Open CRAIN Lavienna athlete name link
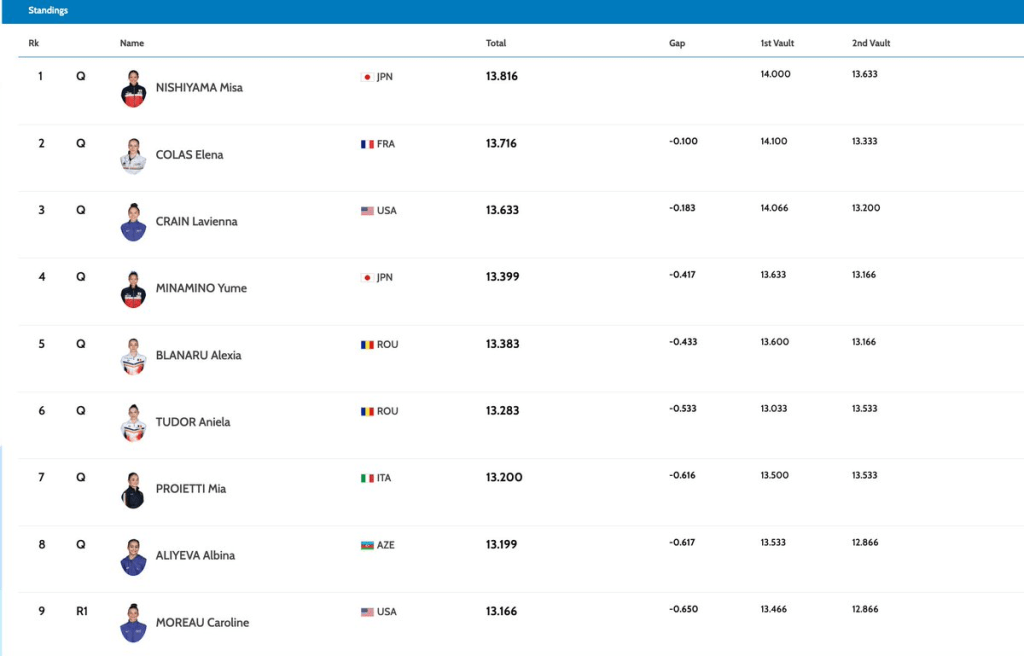 click(x=197, y=222)
